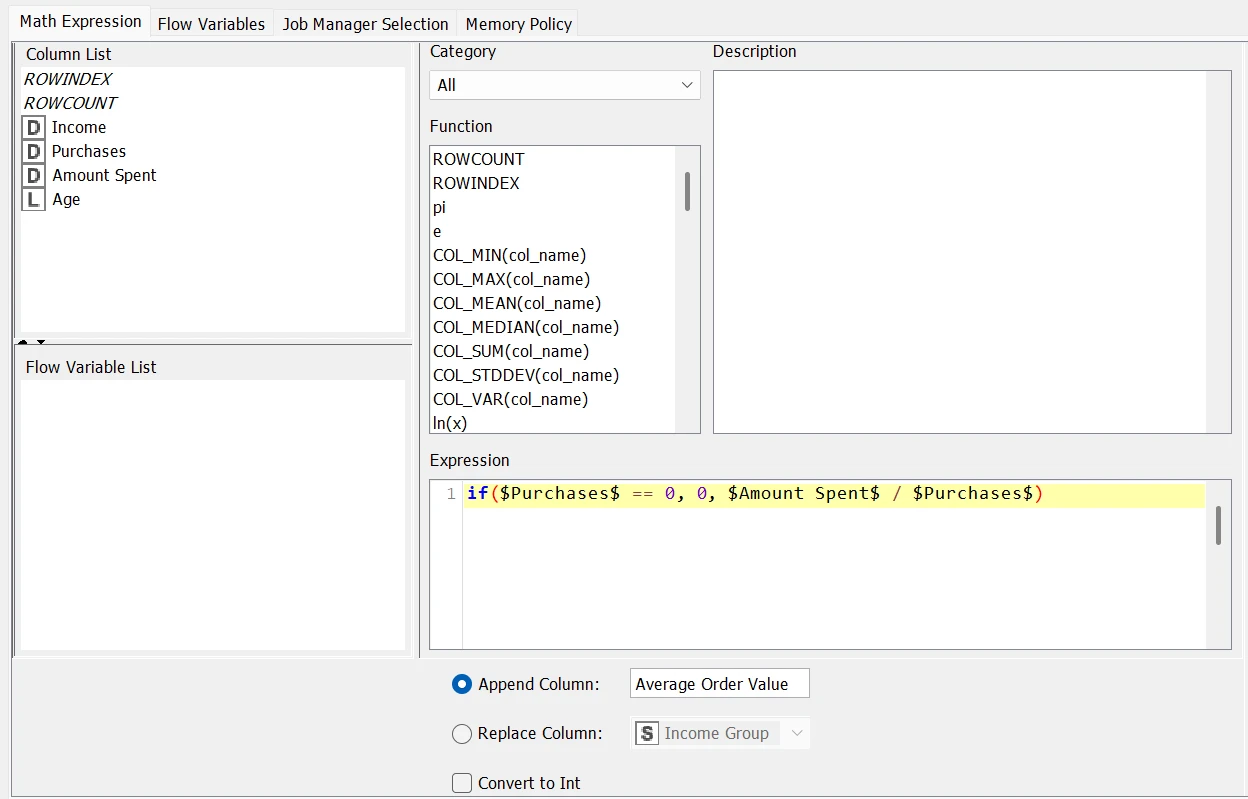
Task: Choose COL_SUM(col_name) function
Action: (x=511, y=351)
